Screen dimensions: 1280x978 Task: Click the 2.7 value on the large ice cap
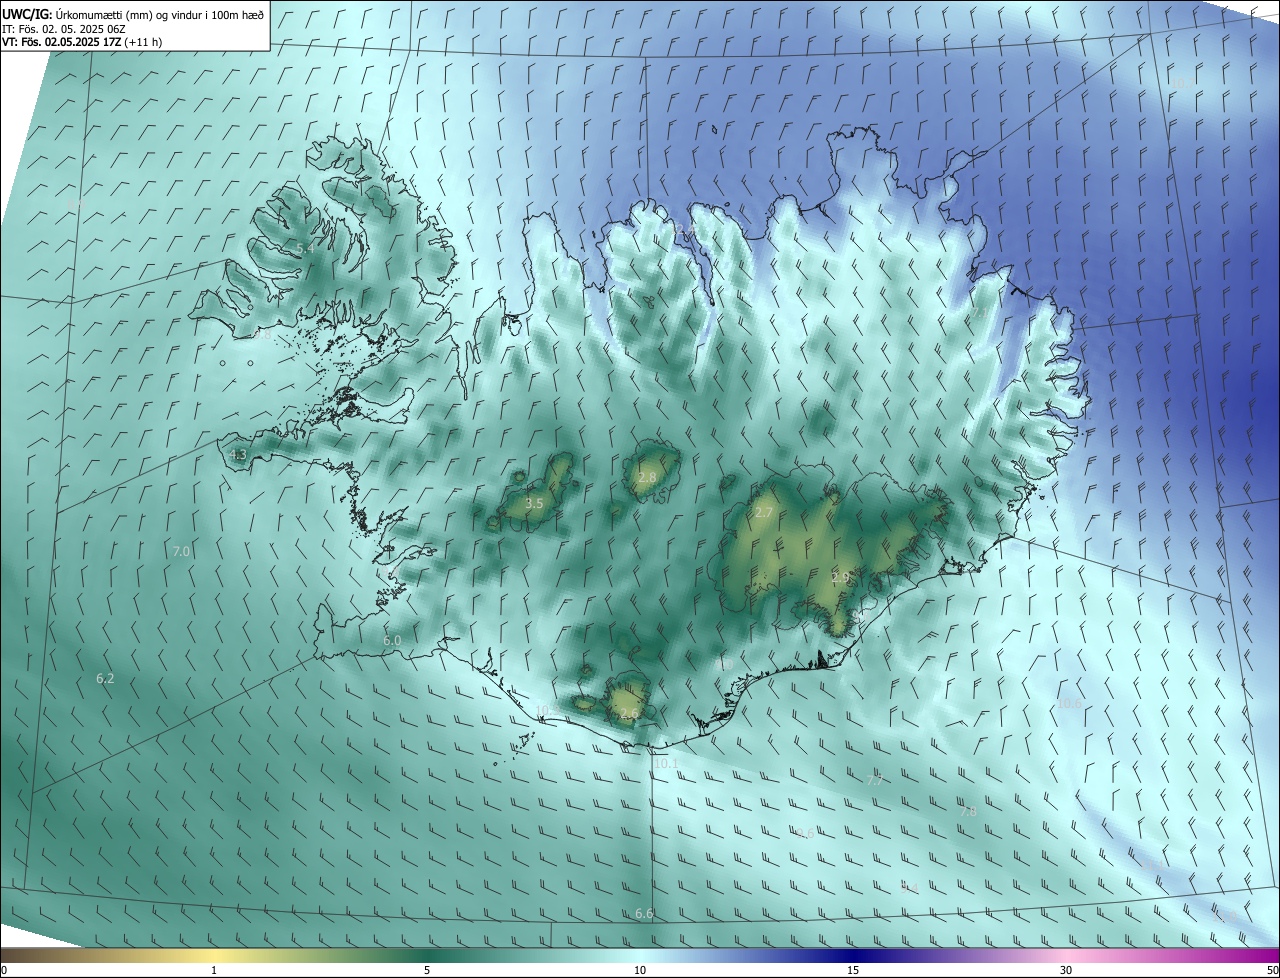pyautogui.click(x=764, y=512)
